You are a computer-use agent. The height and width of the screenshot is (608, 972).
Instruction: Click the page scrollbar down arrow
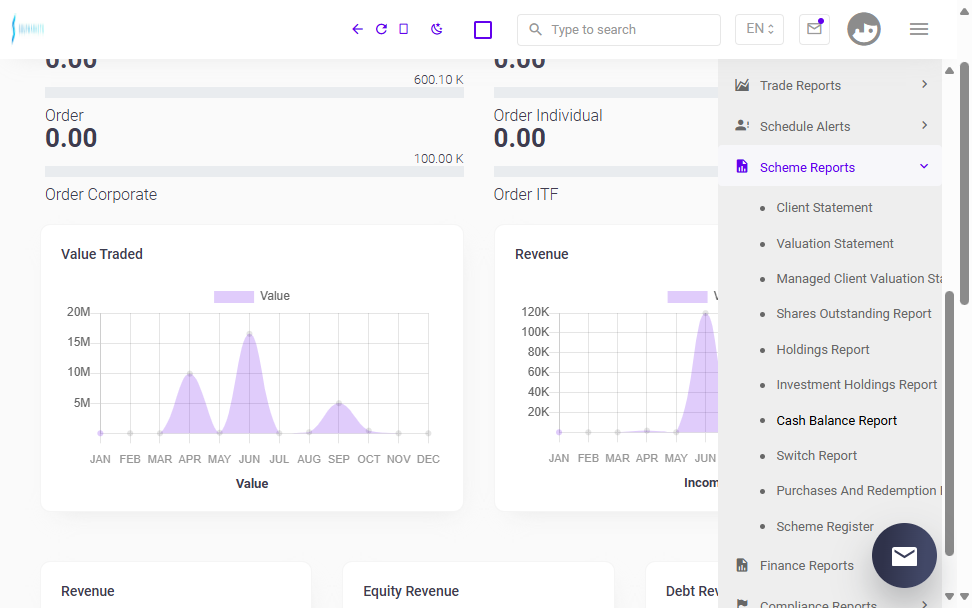[964, 596]
